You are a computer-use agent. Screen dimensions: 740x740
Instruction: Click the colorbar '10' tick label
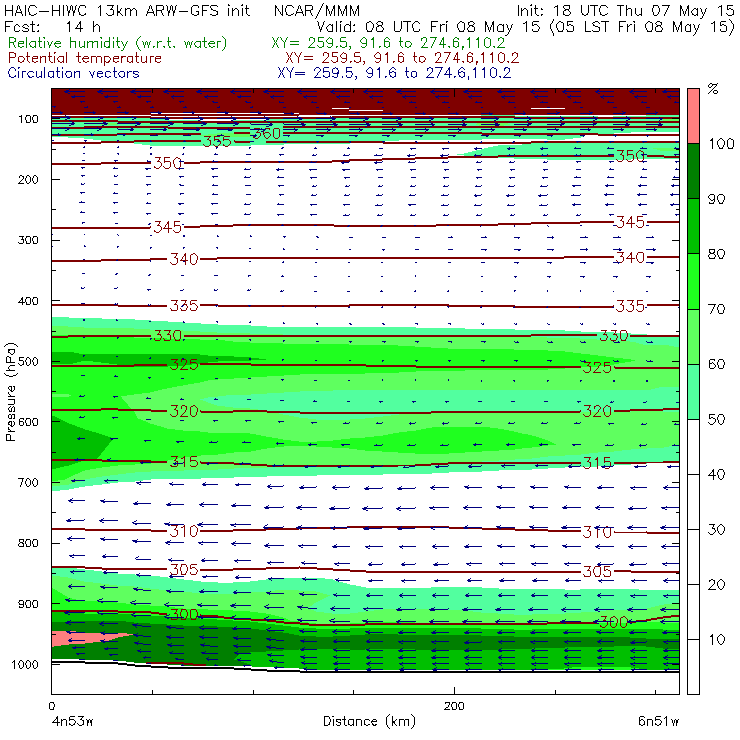pyautogui.click(x=716, y=640)
